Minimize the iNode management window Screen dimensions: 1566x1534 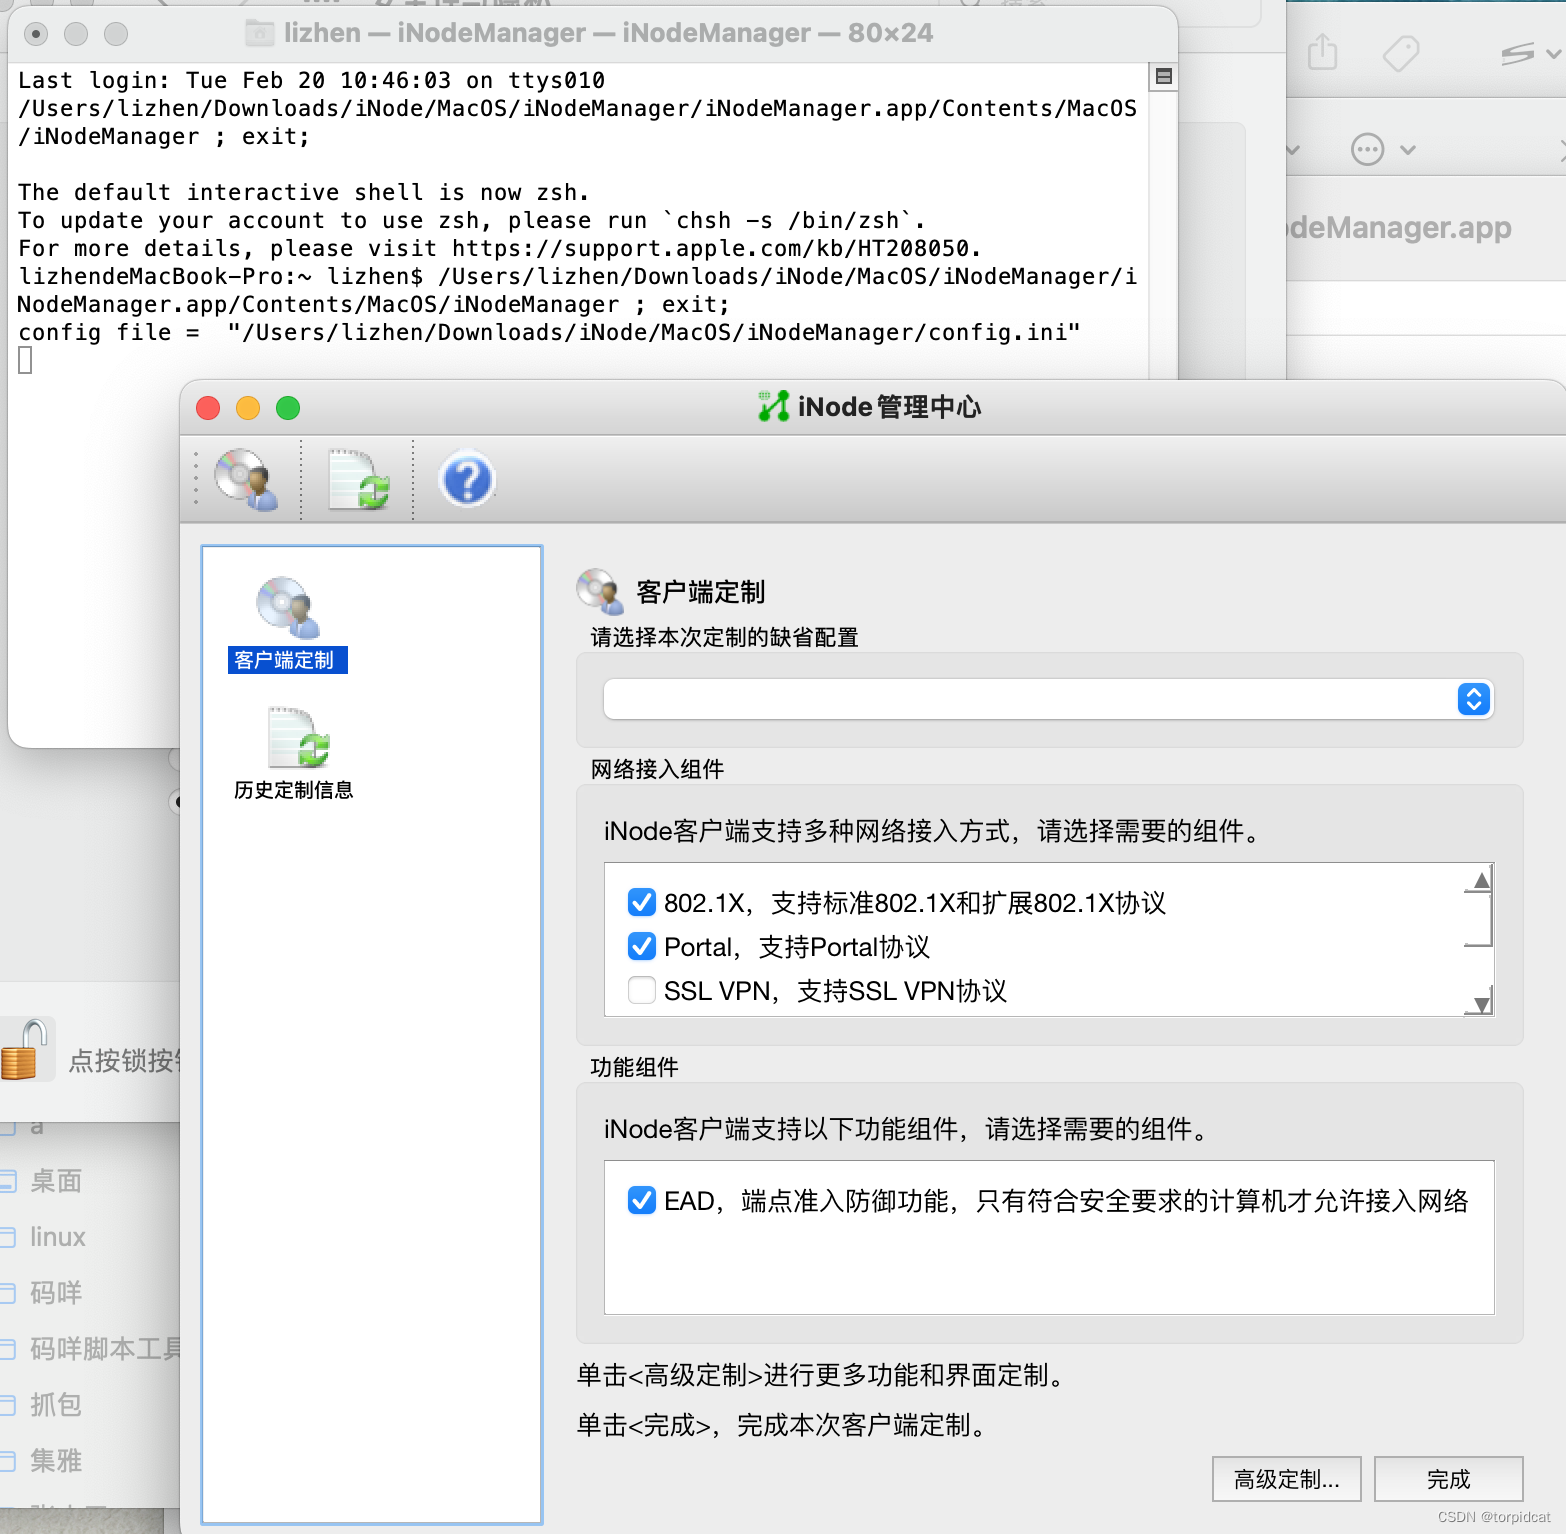(x=248, y=408)
